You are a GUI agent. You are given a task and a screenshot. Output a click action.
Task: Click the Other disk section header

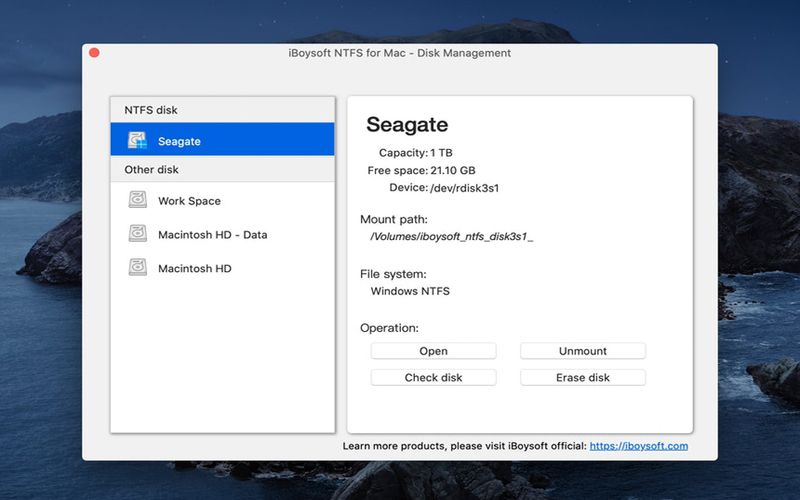click(x=222, y=169)
